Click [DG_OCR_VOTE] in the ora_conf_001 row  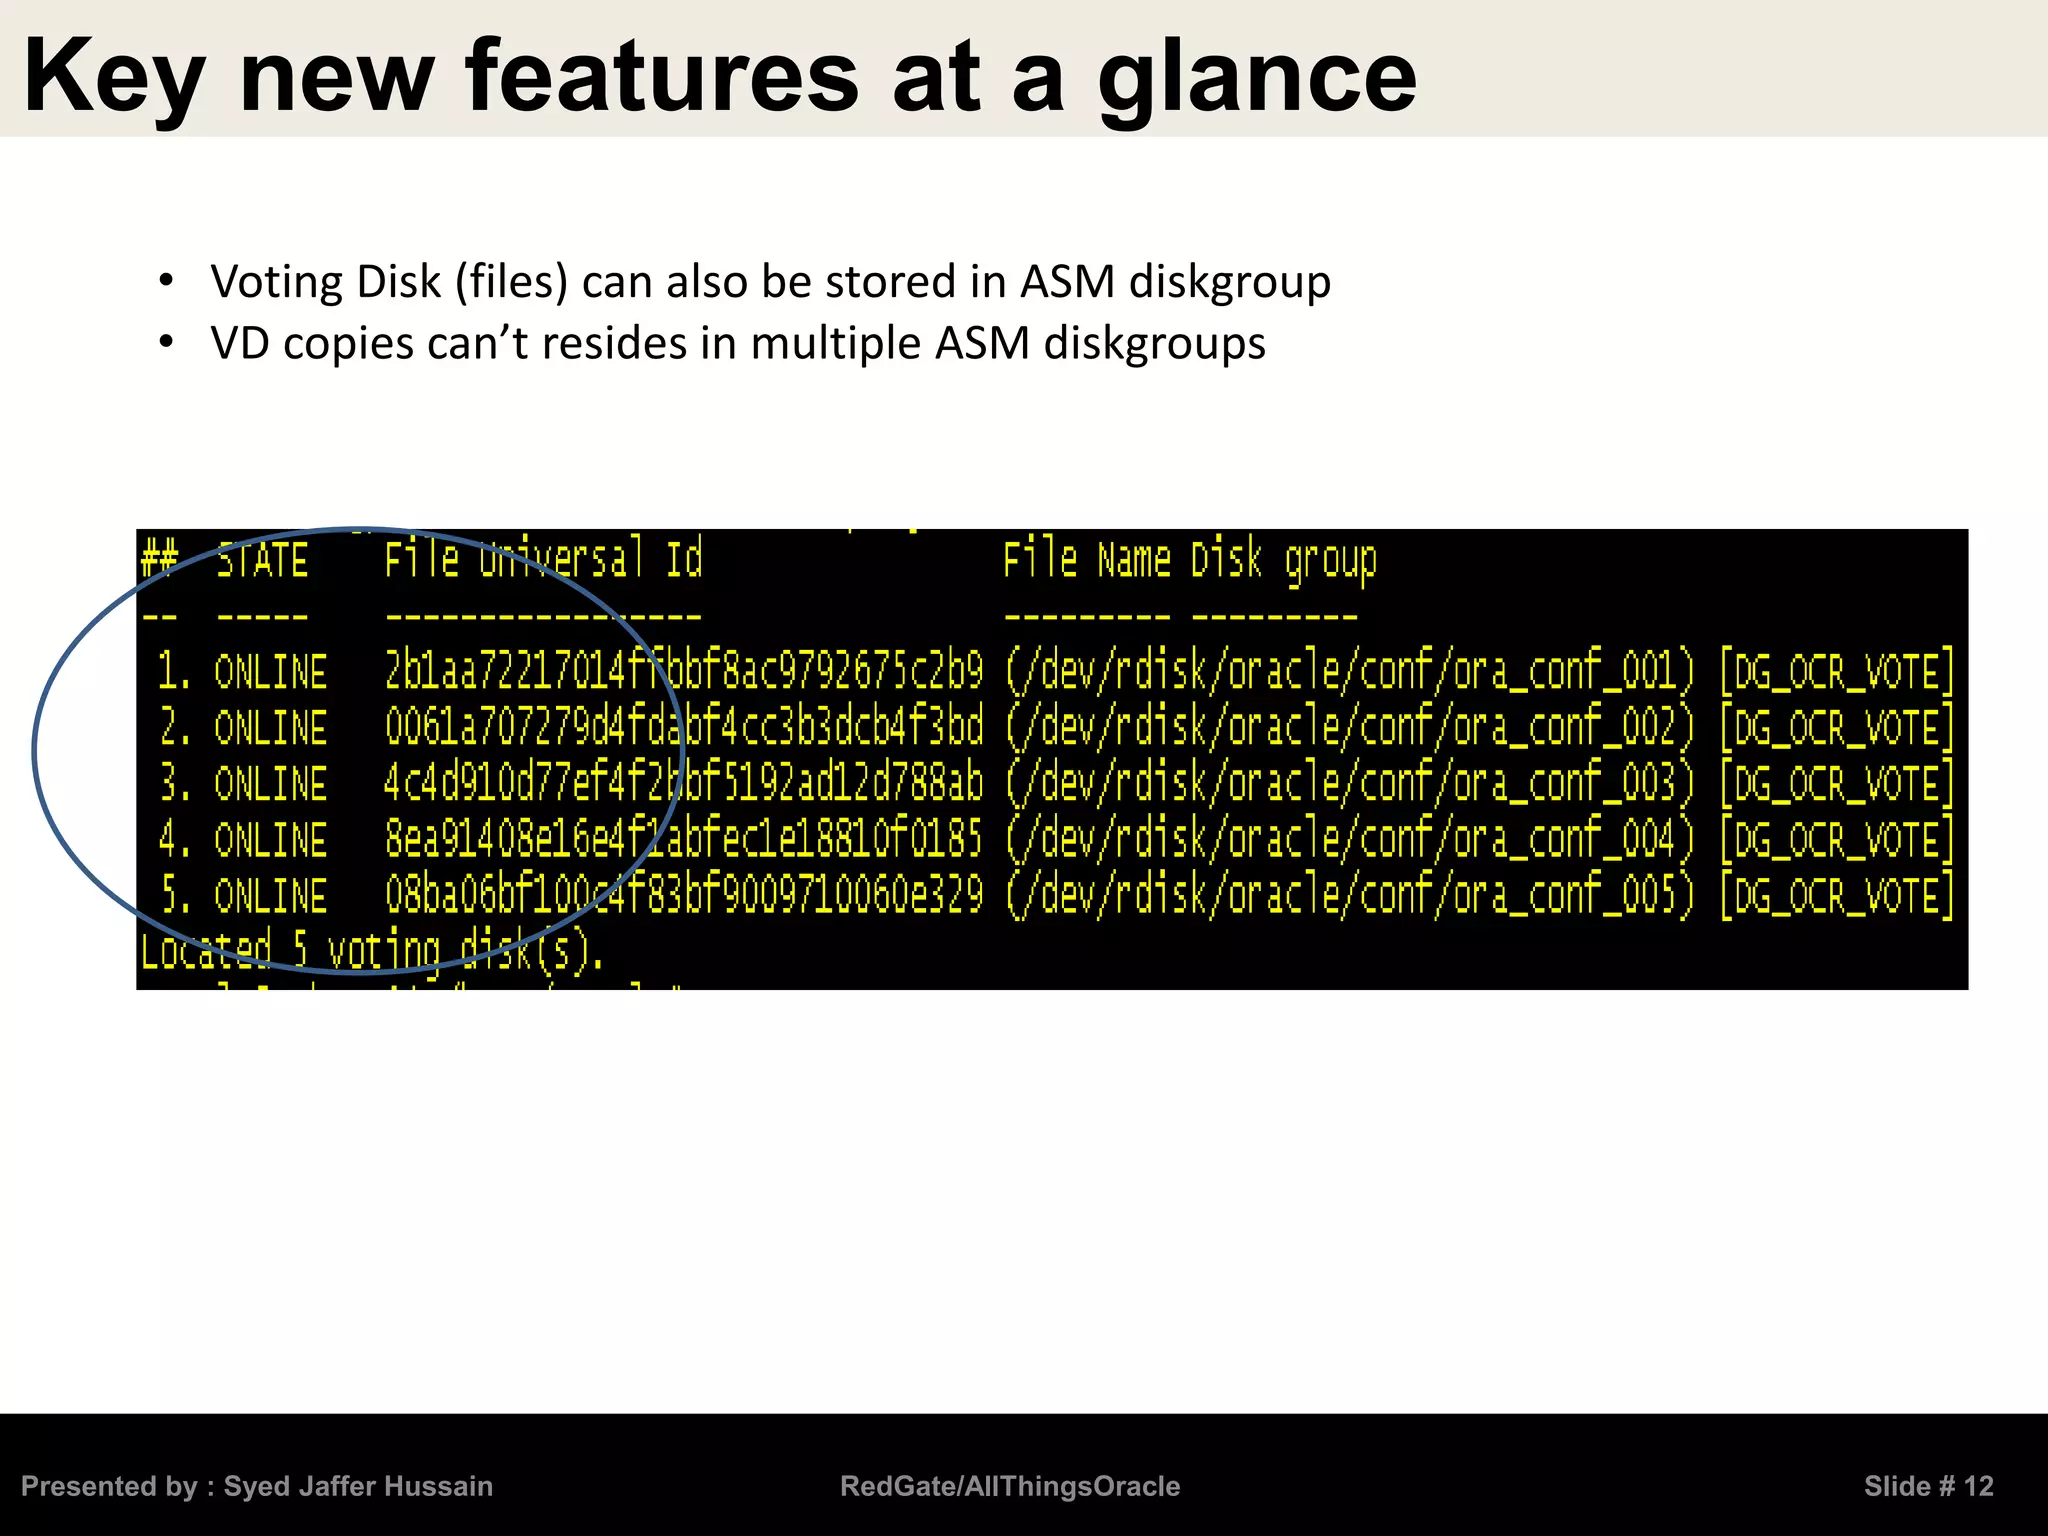(x=1837, y=672)
